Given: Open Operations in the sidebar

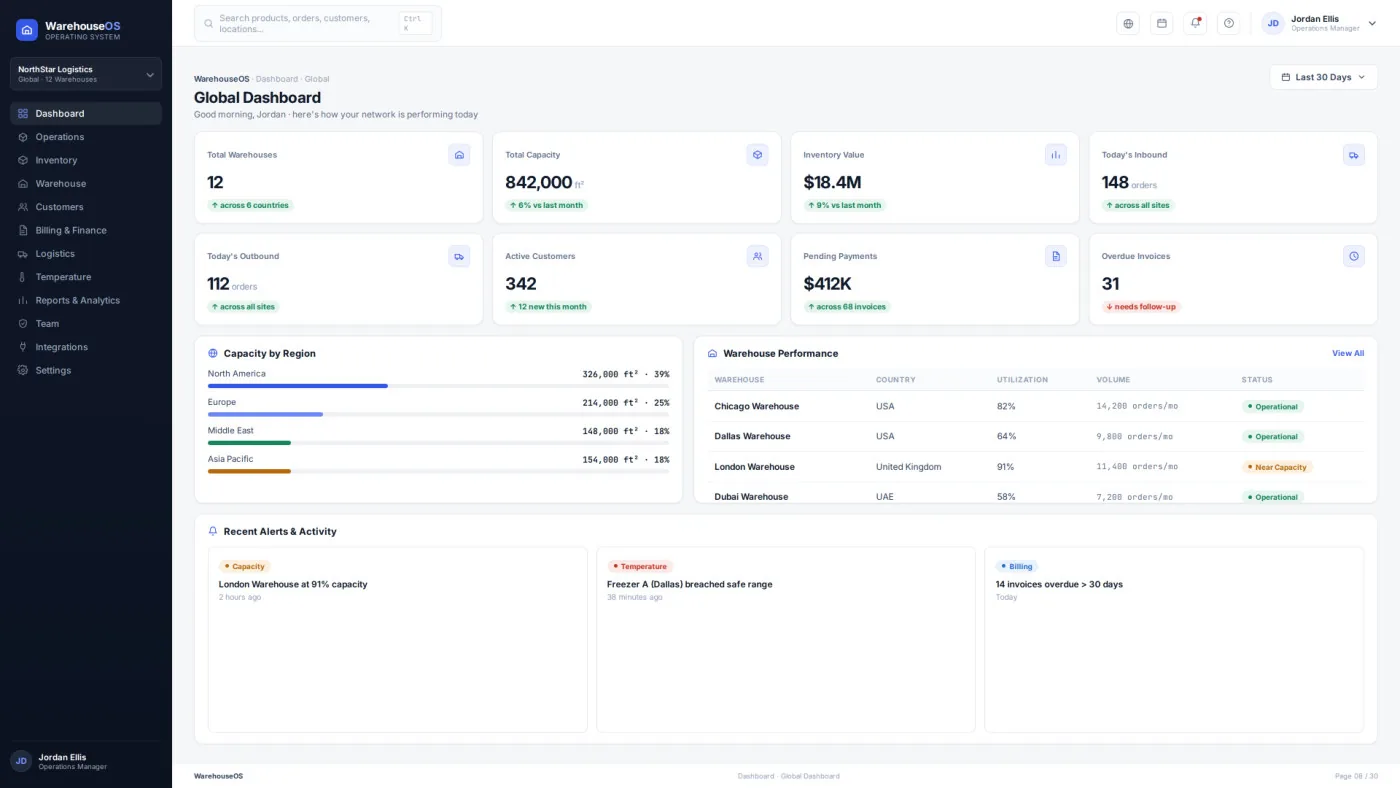Looking at the screenshot, I should (x=86, y=137).
